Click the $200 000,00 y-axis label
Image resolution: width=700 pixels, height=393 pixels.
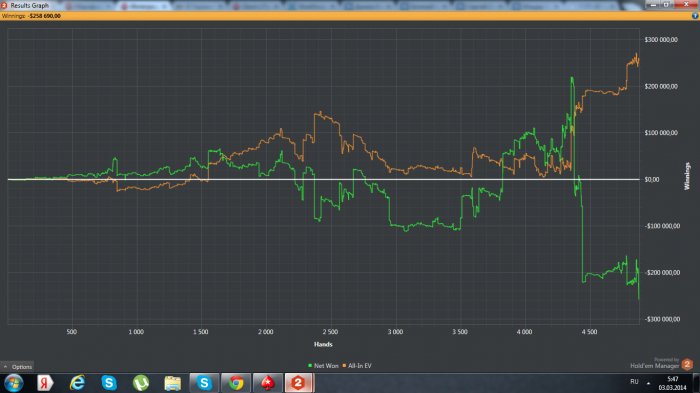(661, 86)
